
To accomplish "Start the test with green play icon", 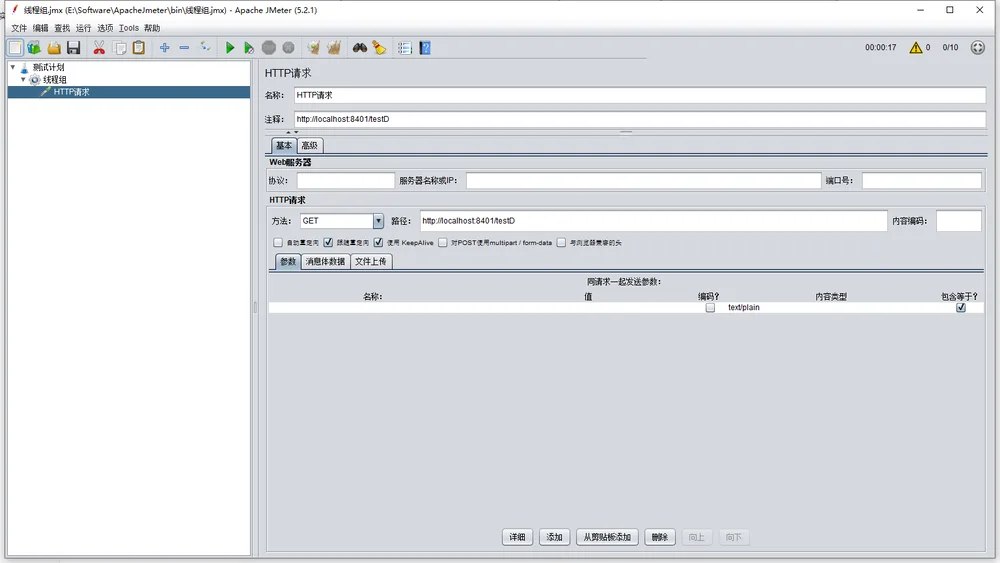I will [x=230, y=48].
